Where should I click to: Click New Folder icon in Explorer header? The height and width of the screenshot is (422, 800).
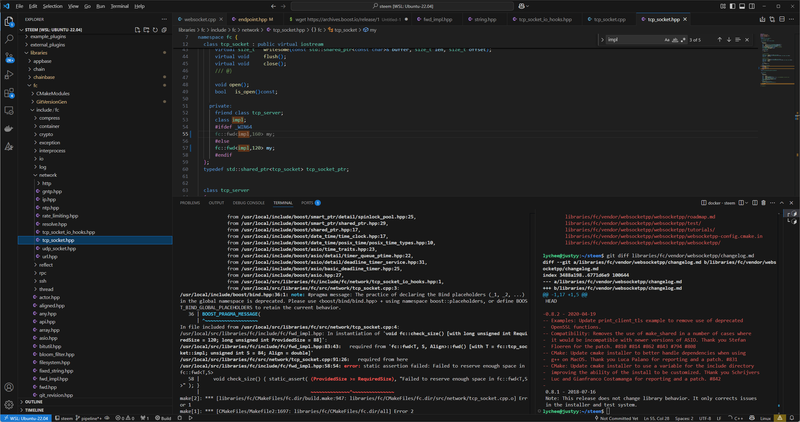click(146, 30)
